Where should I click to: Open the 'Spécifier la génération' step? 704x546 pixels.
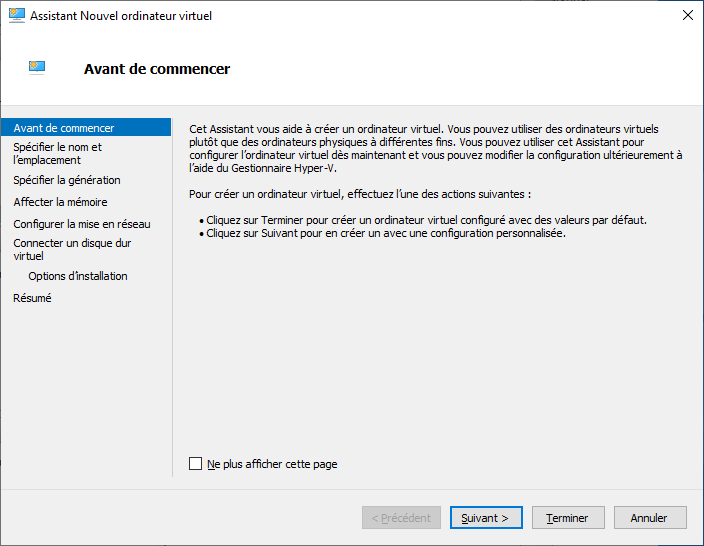pyautogui.click(x=67, y=180)
